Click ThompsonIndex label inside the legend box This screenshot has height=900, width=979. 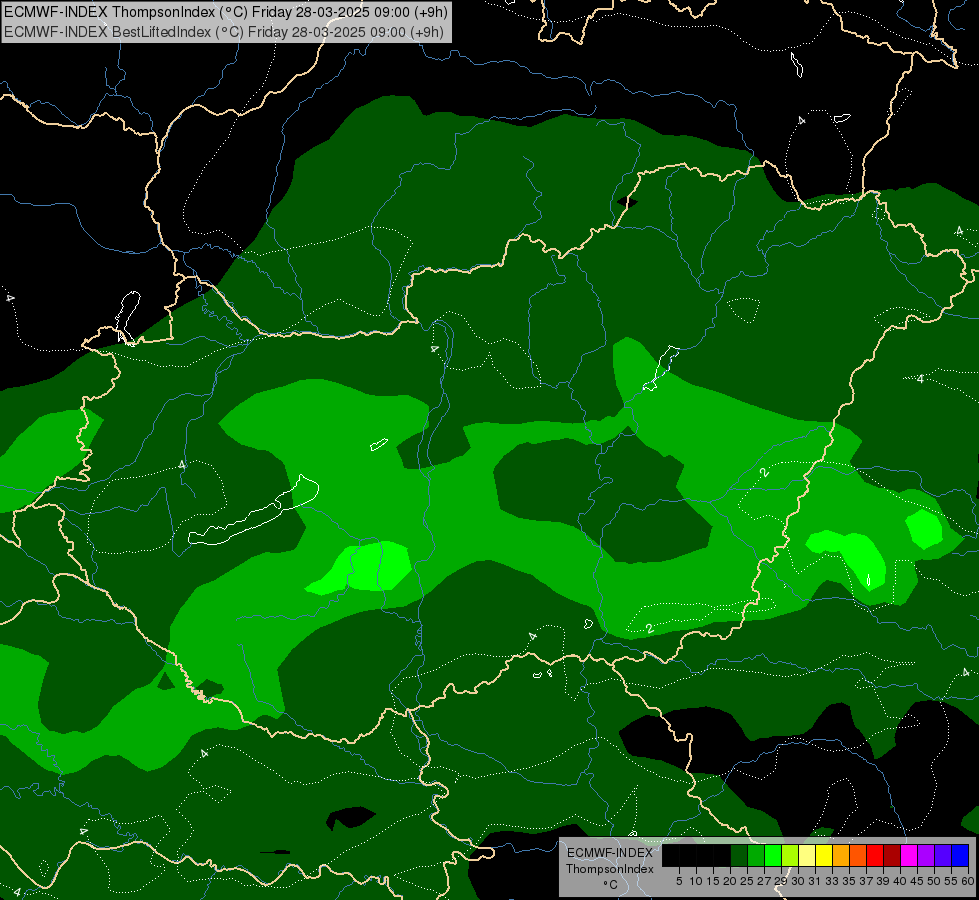[610, 869]
